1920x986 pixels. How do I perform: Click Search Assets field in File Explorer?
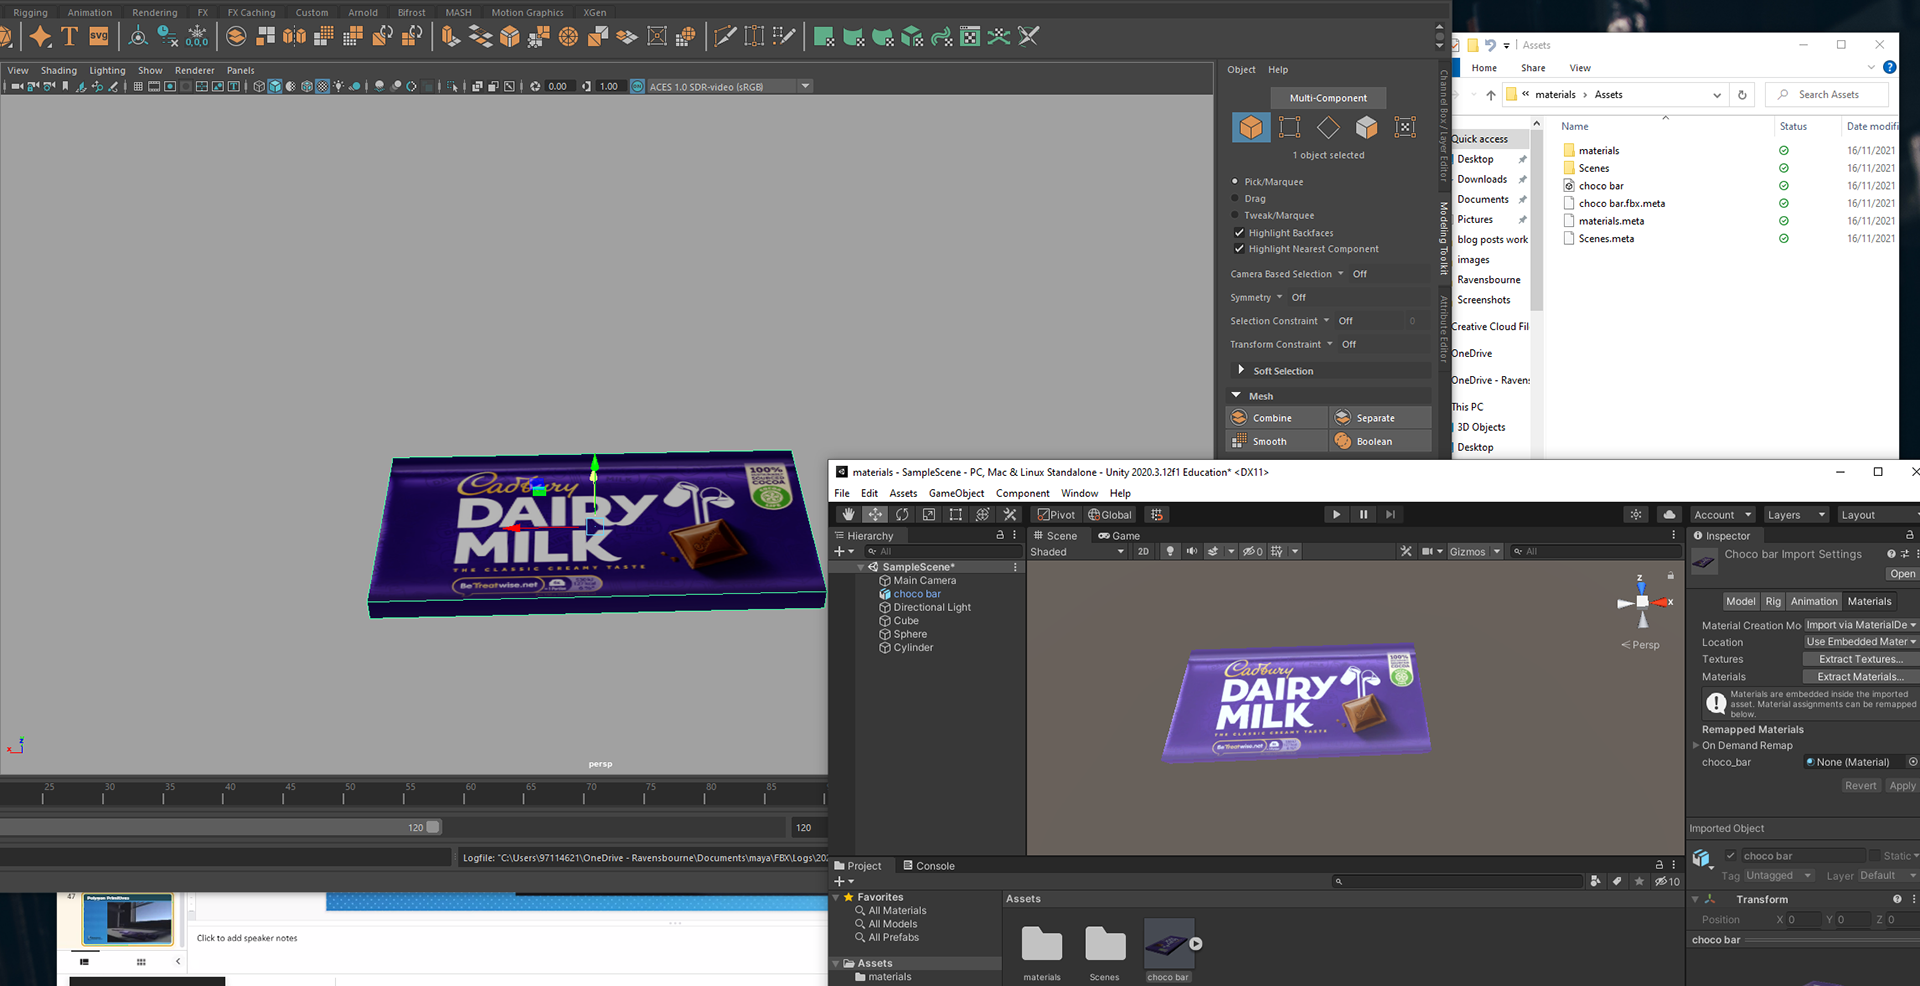click(1827, 94)
